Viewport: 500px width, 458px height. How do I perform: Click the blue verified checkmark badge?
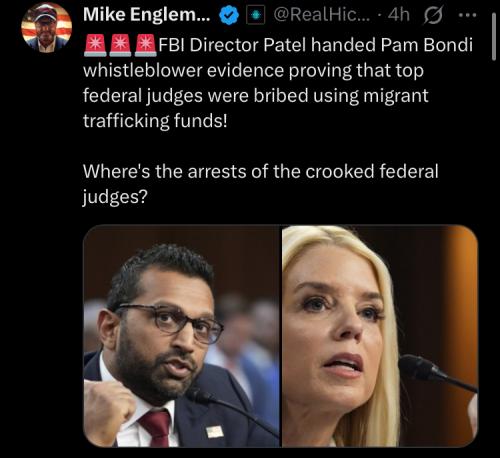pos(229,15)
